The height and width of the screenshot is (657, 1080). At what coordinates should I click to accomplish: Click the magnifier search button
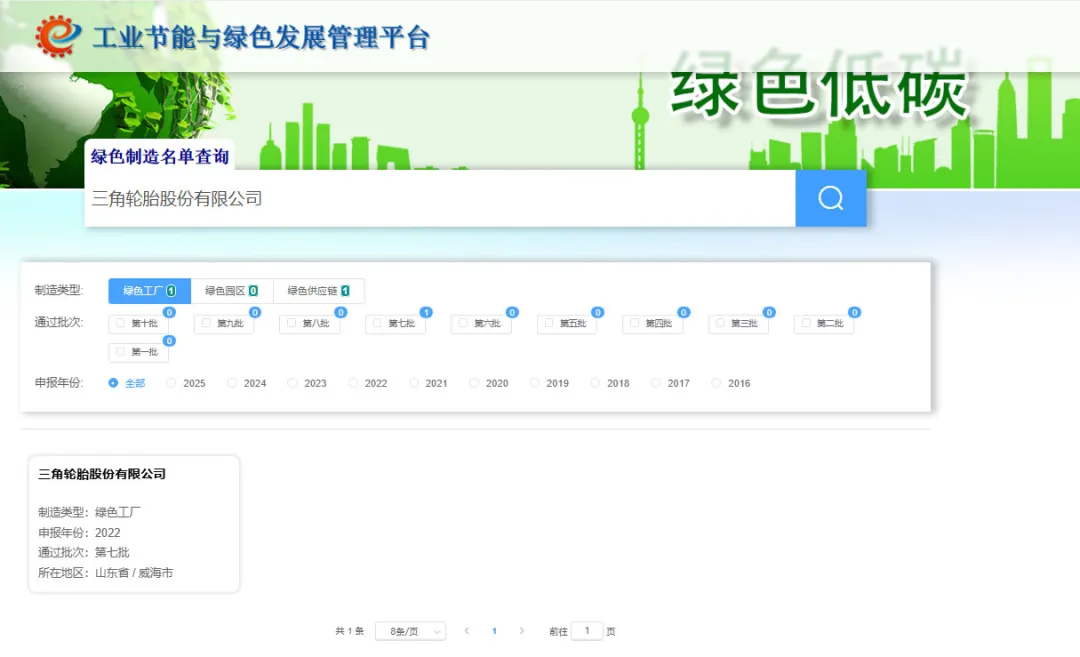click(830, 198)
